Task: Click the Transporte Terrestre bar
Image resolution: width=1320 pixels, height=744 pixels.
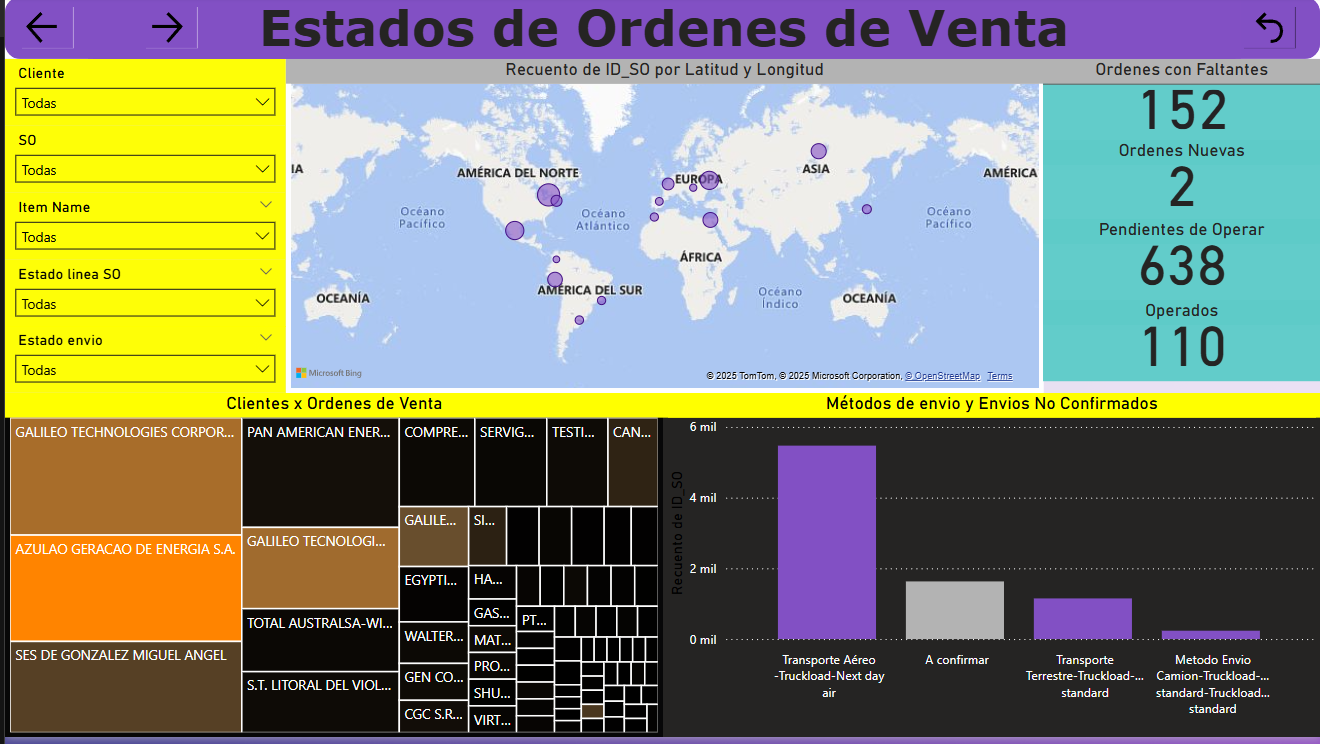Action: click(x=1083, y=619)
